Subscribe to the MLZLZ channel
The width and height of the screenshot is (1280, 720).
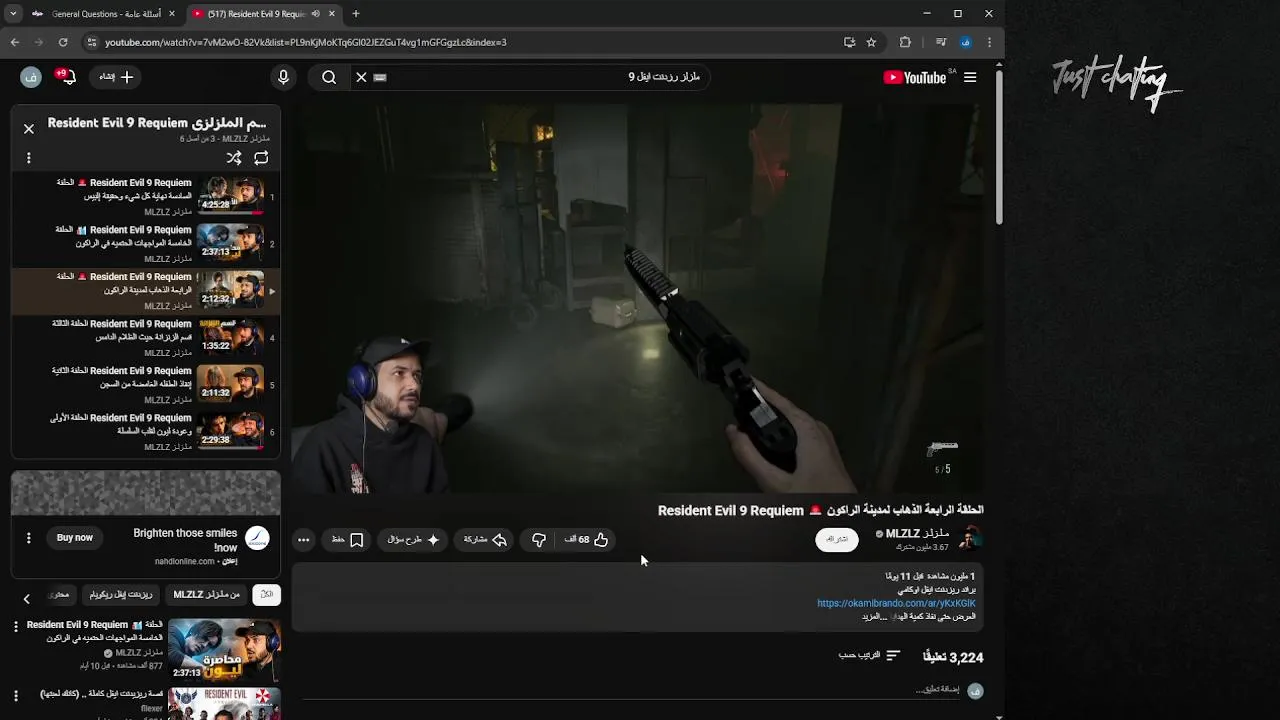click(x=837, y=539)
